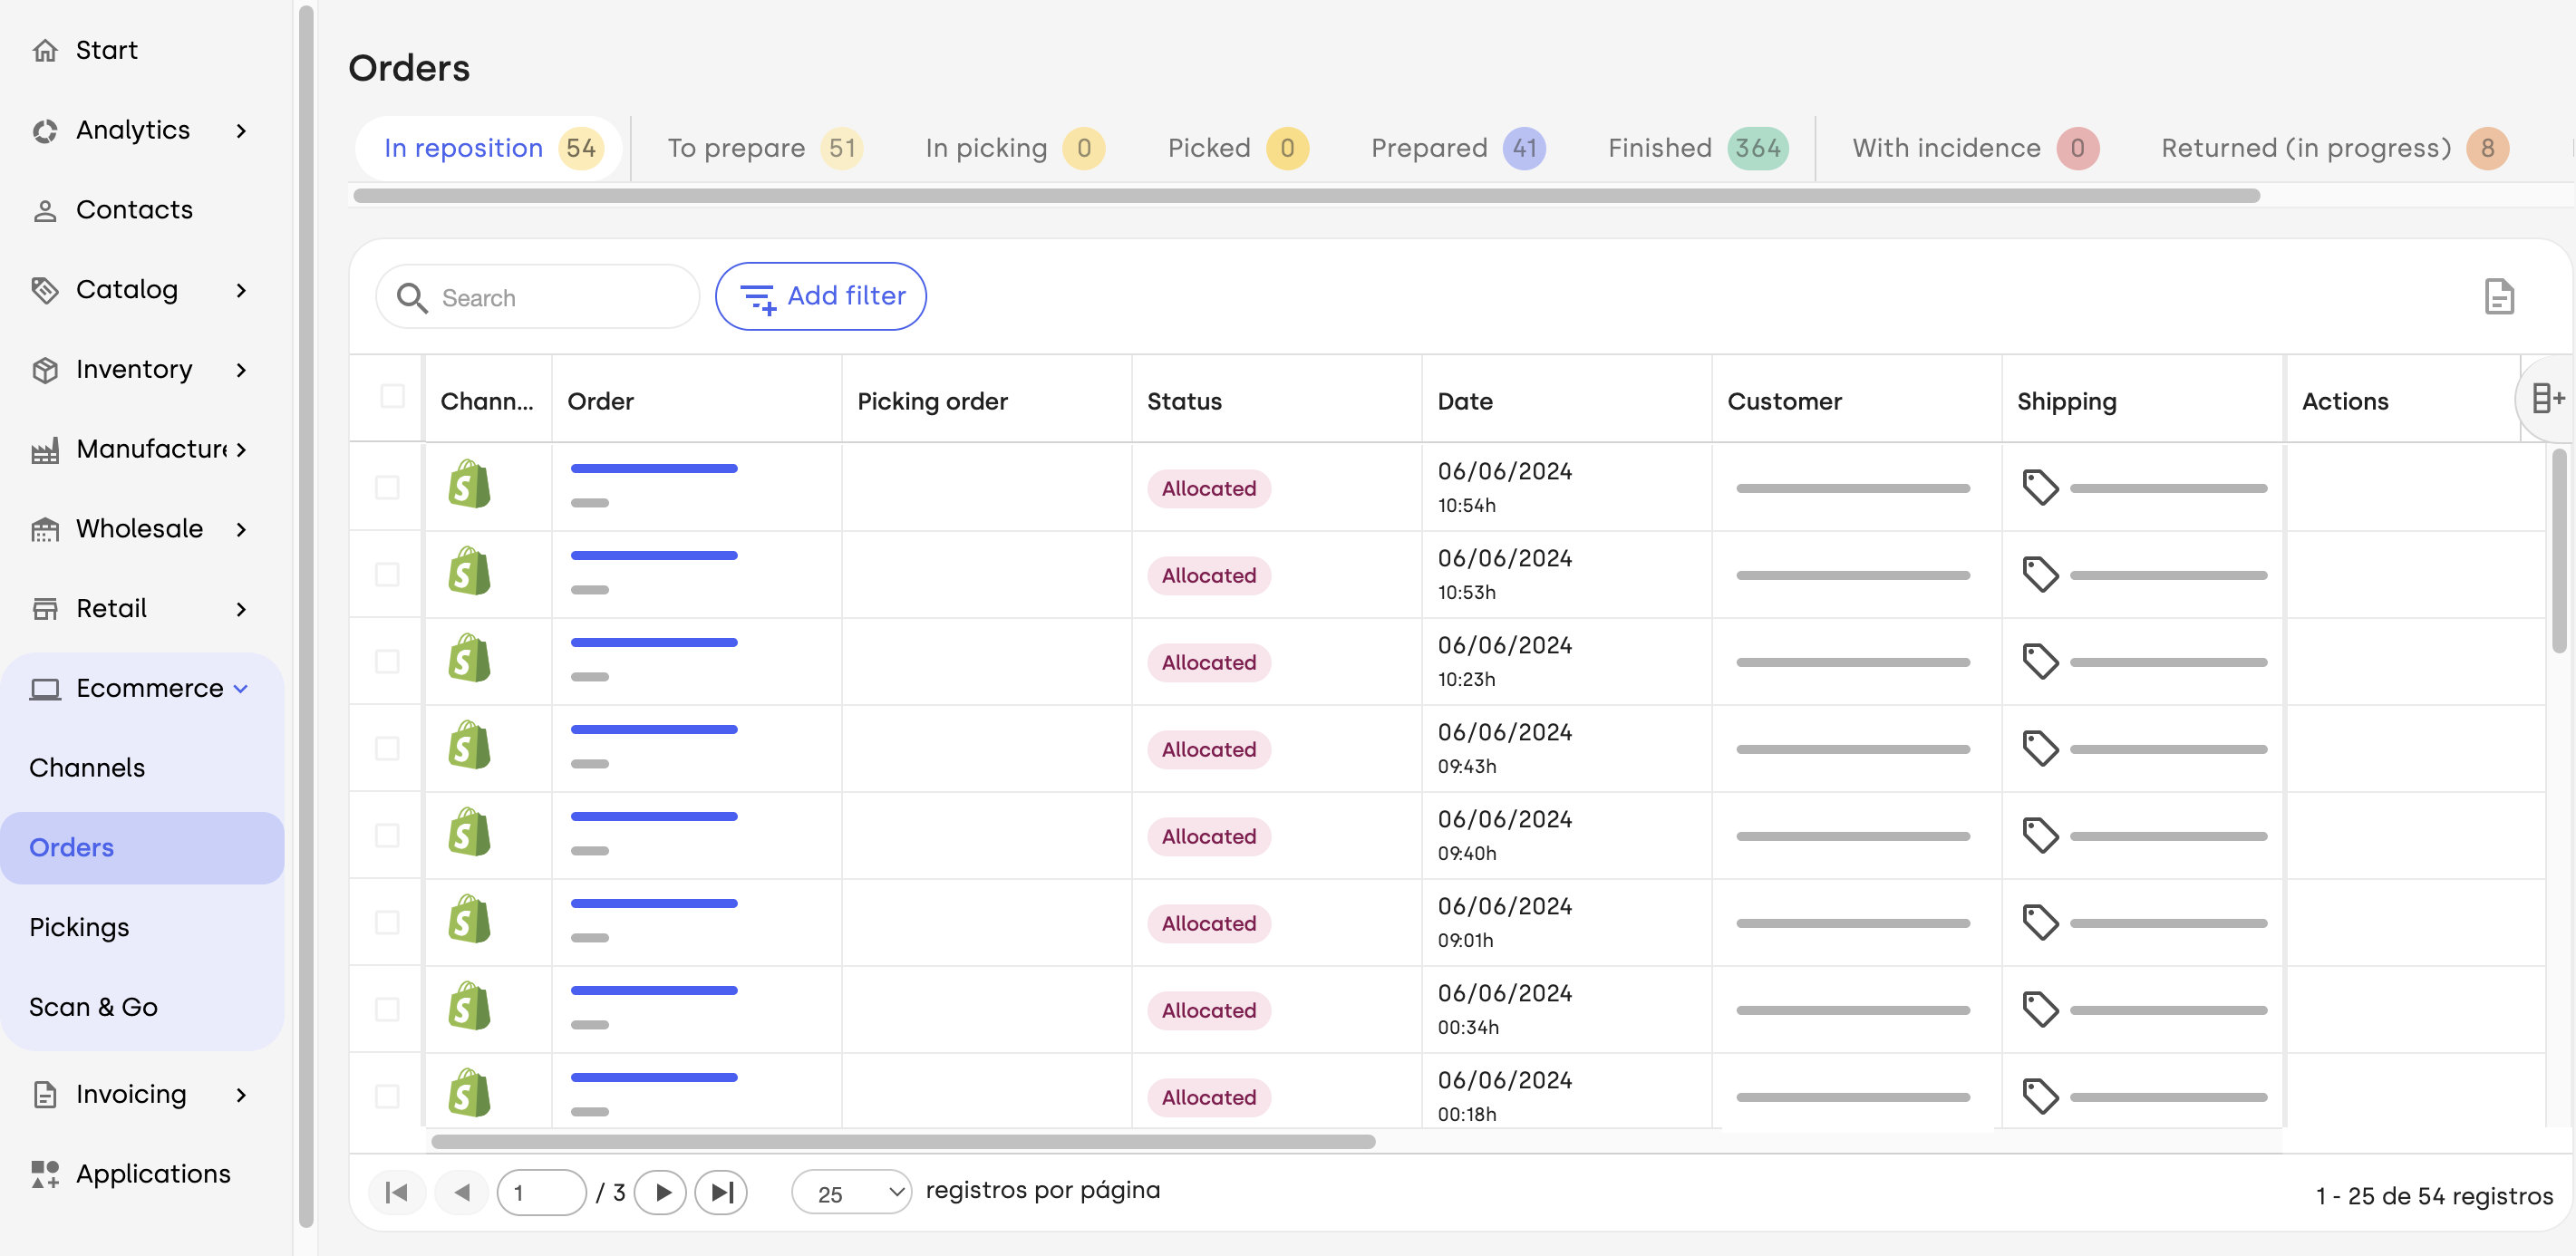Image resolution: width=2576 pixels, height=1256 pixels.
Task: Click the Applications grid icon
Action: click(45, 1174)
